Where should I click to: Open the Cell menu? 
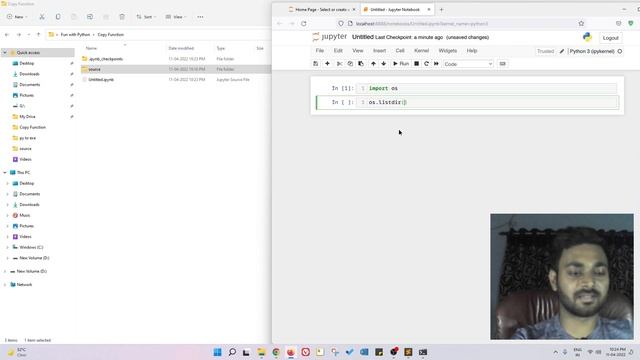tap(400, 51)
